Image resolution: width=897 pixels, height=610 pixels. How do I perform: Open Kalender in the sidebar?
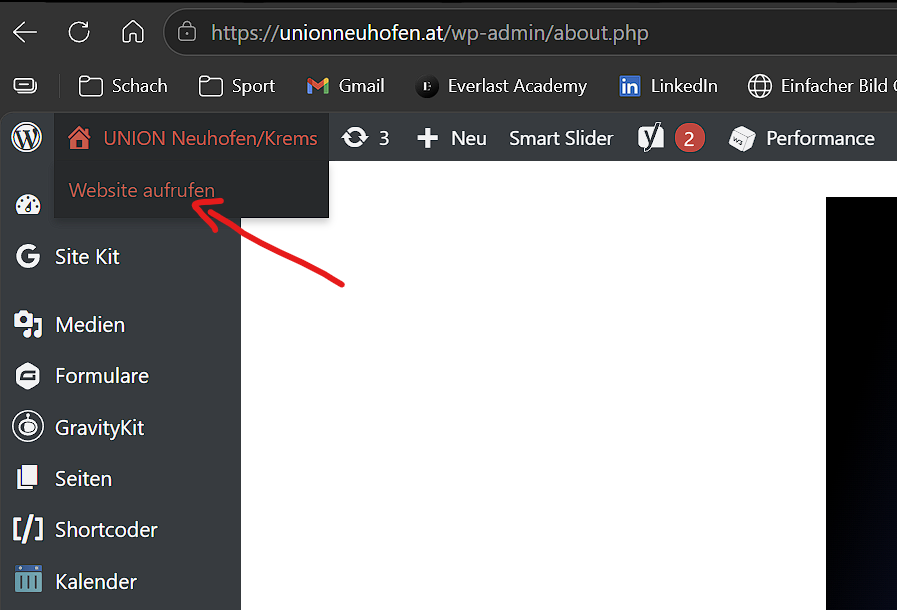[95, 582]
